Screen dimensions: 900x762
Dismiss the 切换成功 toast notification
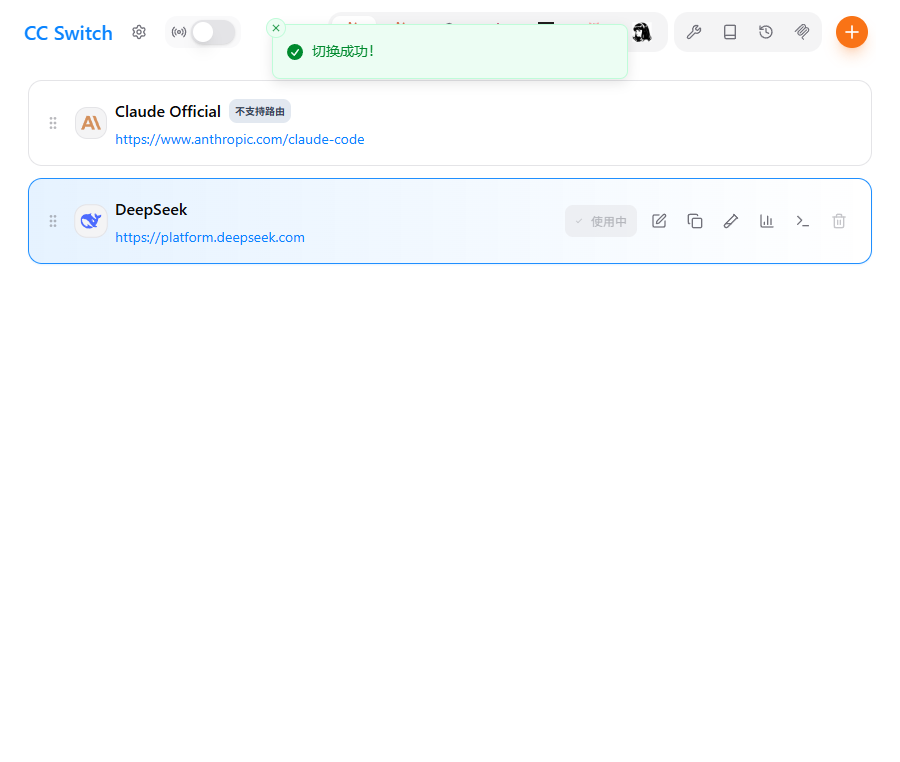tap(276, 28)
